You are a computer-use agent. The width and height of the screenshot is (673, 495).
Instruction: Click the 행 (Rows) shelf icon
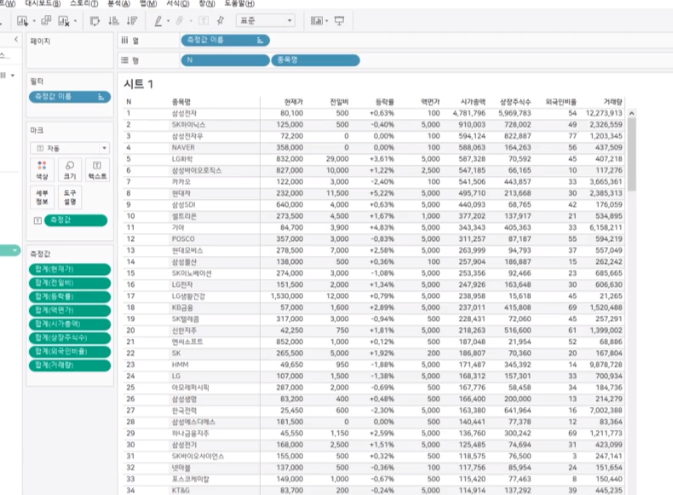(125, 61)
